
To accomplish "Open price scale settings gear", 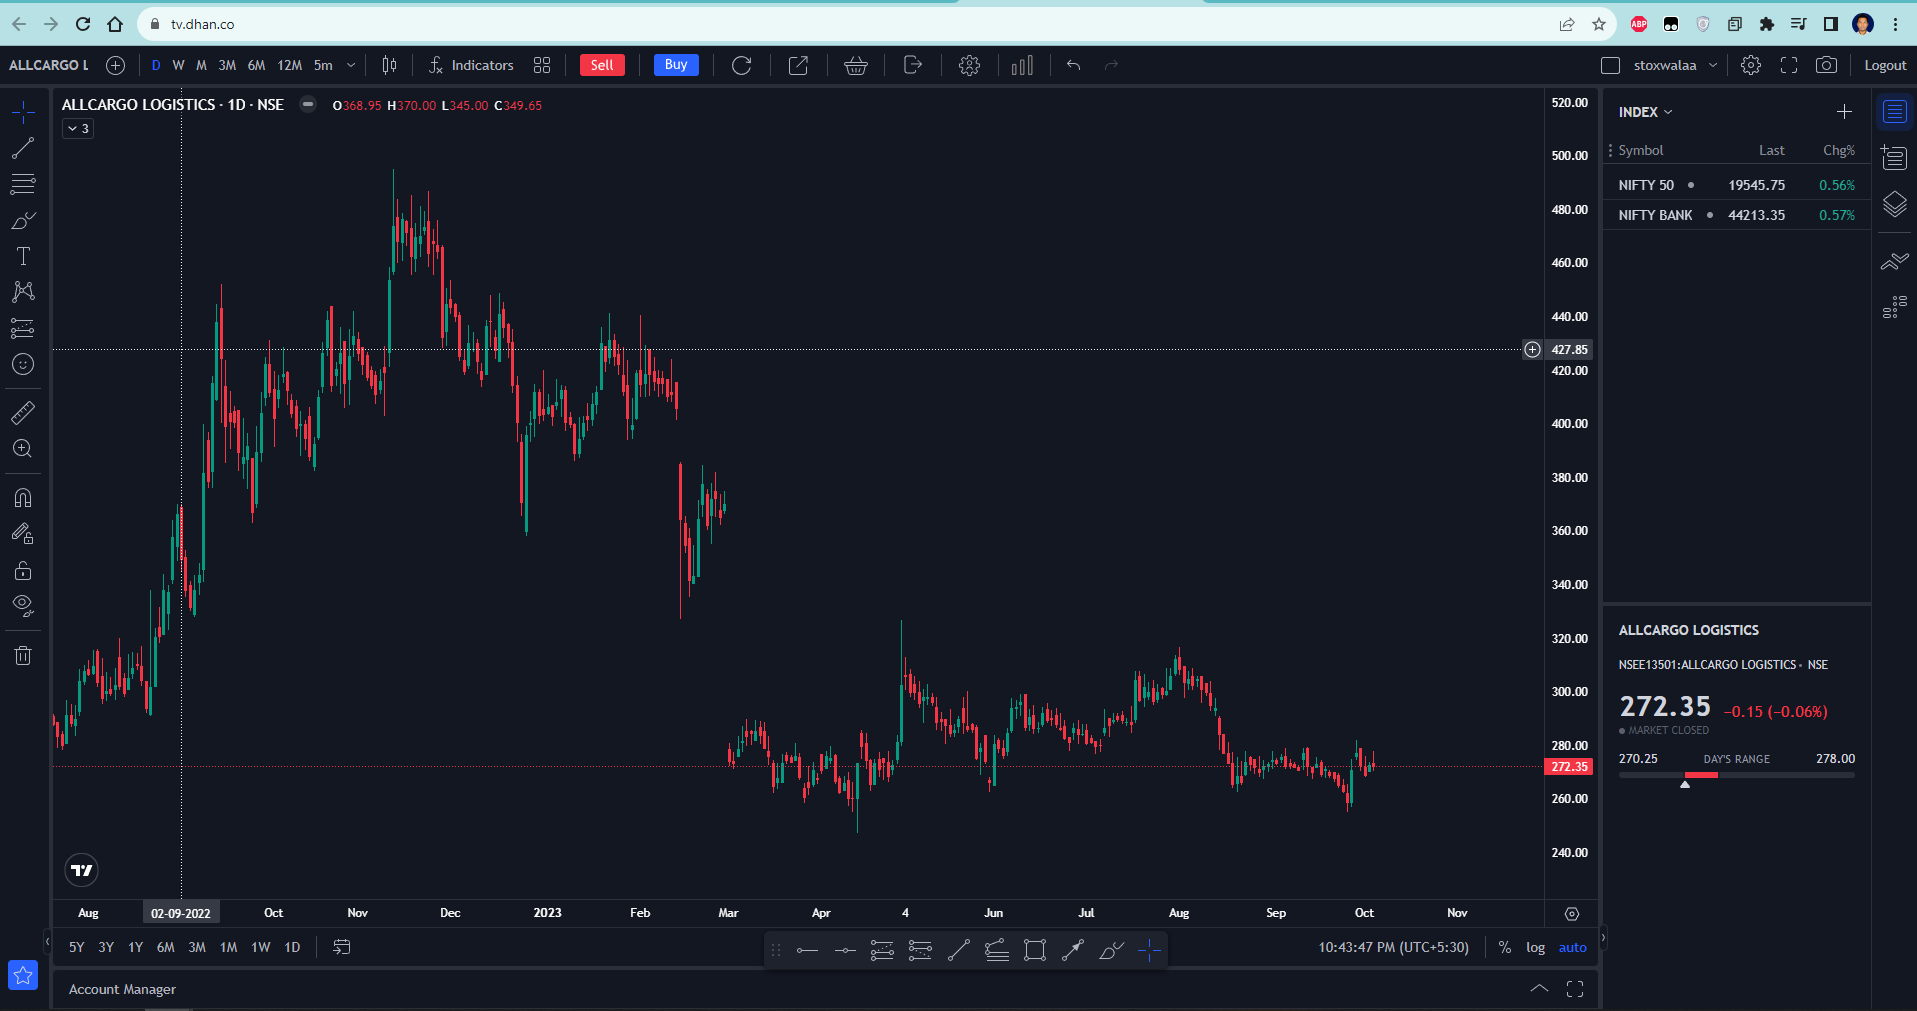I will [x=1572, y=913].
